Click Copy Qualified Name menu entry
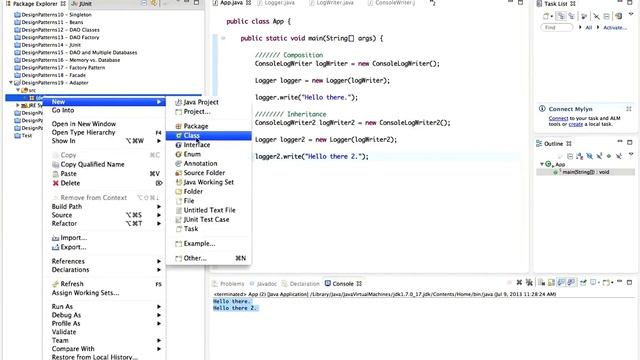The height and width of the screenshot is (360, 640). 104,164
